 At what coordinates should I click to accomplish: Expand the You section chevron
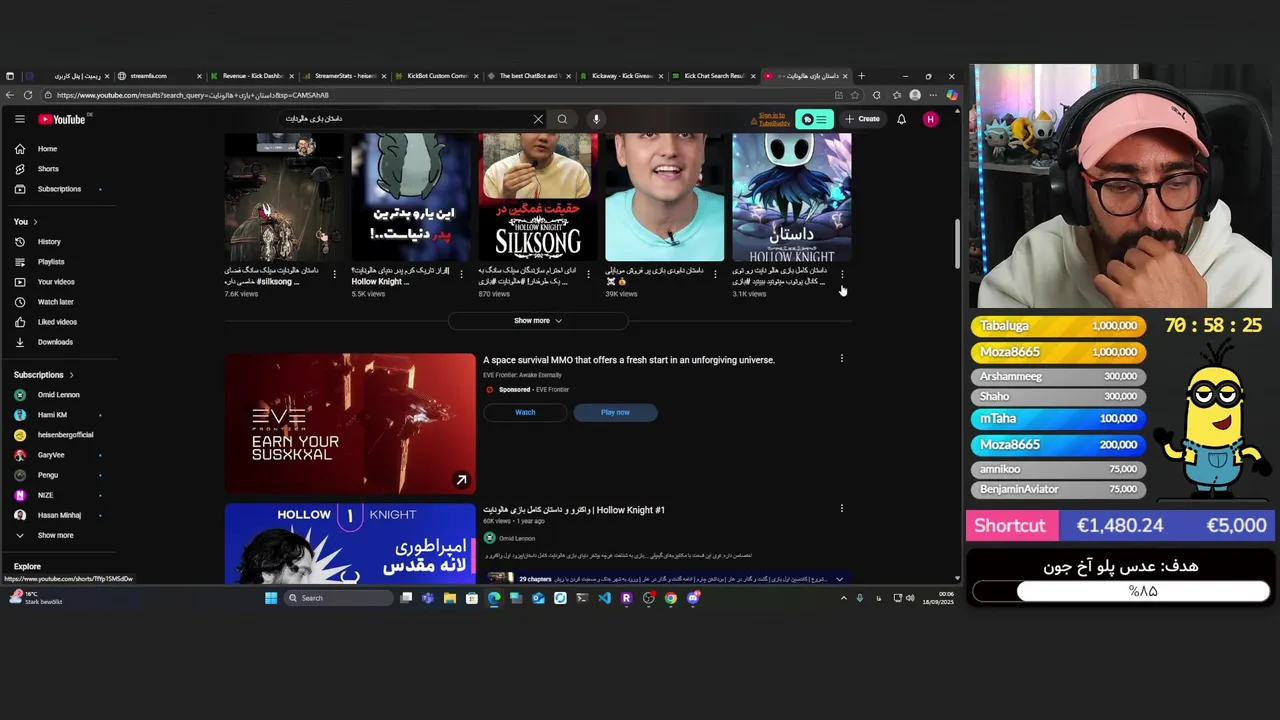click(x=35, y=221)
